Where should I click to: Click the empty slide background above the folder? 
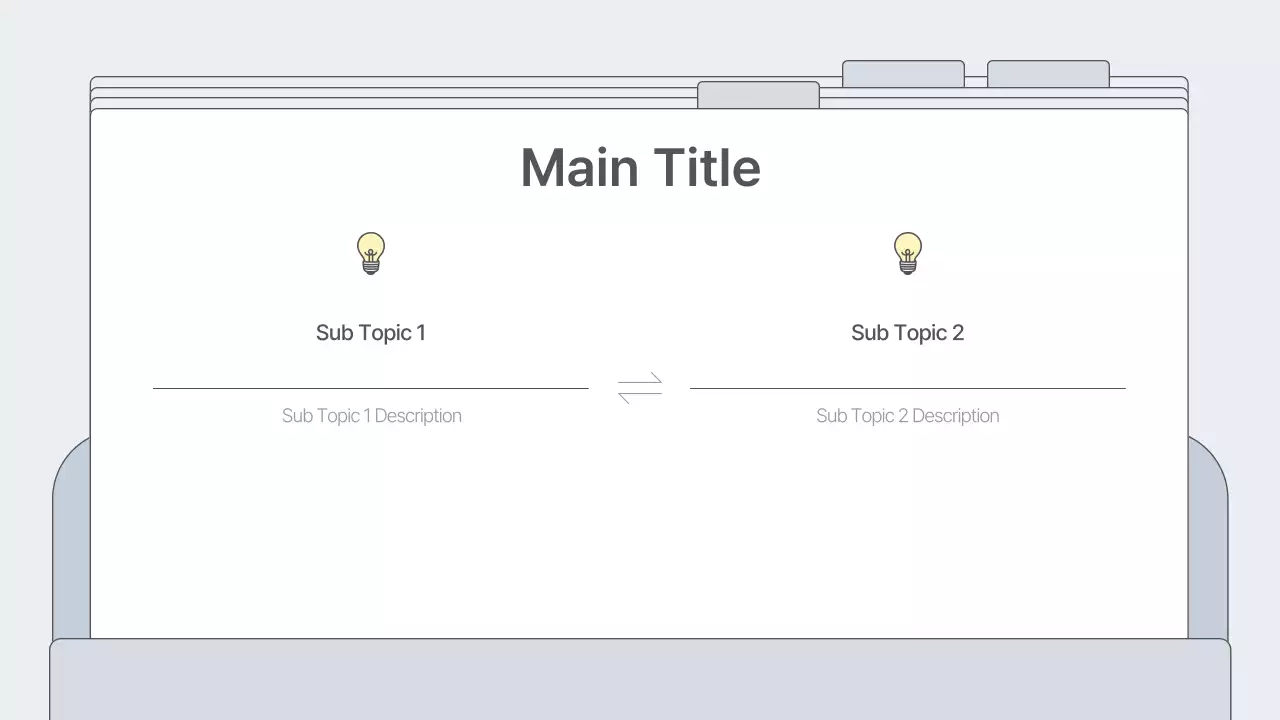tap(400, 35)
